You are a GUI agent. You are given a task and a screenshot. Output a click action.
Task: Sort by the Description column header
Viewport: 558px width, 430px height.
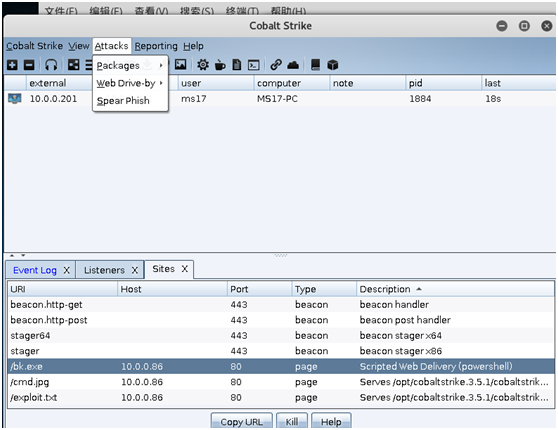tap(456, 289)
